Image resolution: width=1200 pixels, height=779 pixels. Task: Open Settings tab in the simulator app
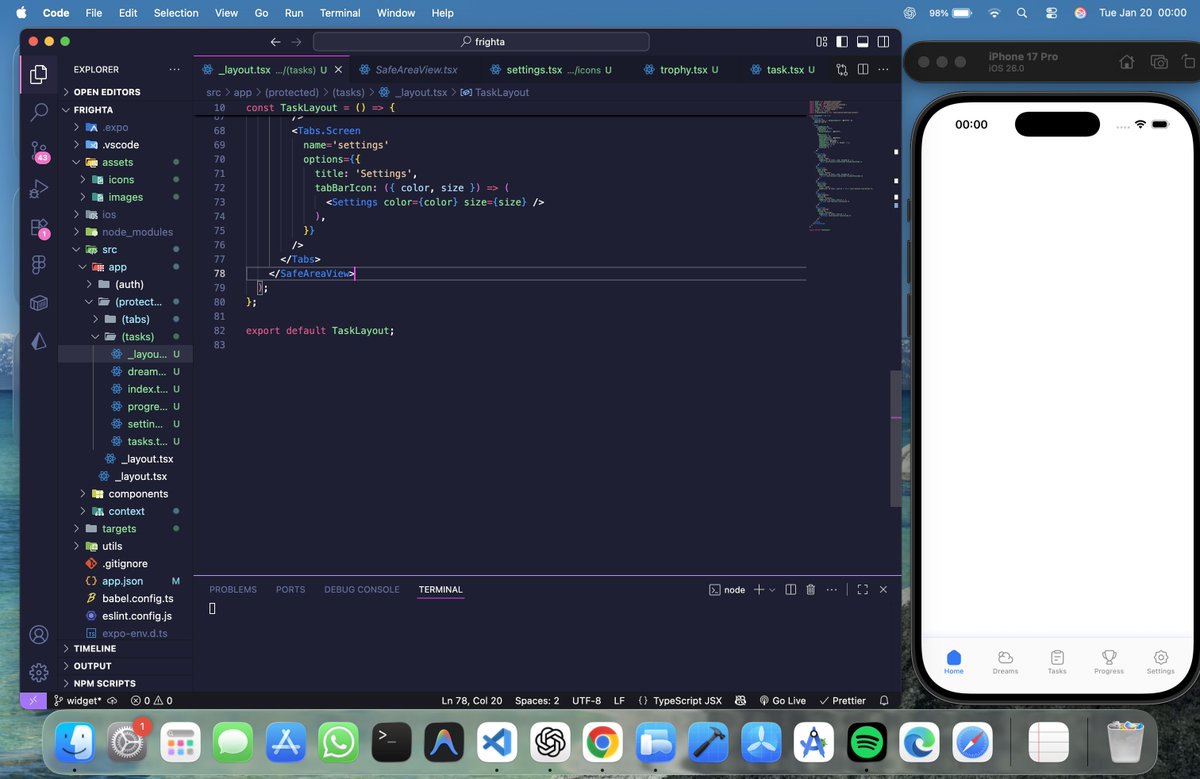(1160, 662)
